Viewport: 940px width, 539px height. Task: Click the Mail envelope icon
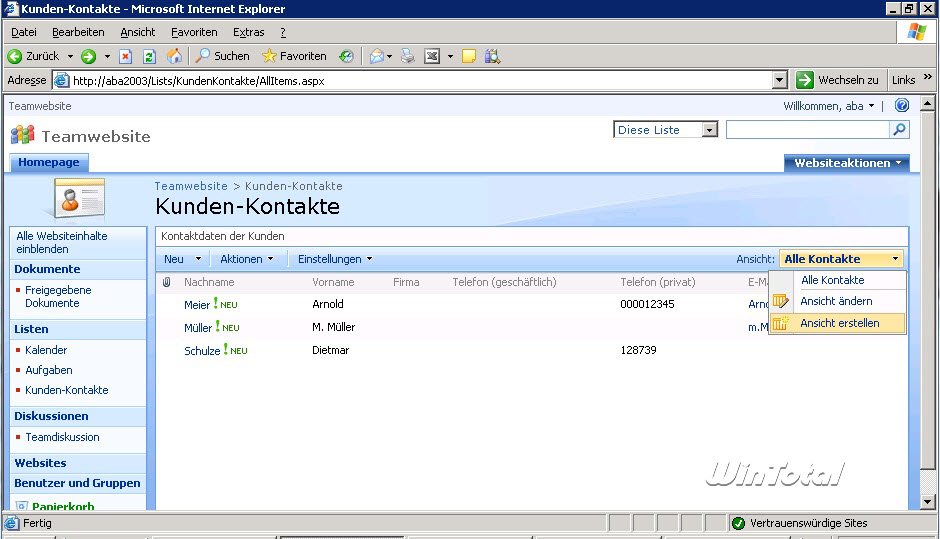click(378, 57)
